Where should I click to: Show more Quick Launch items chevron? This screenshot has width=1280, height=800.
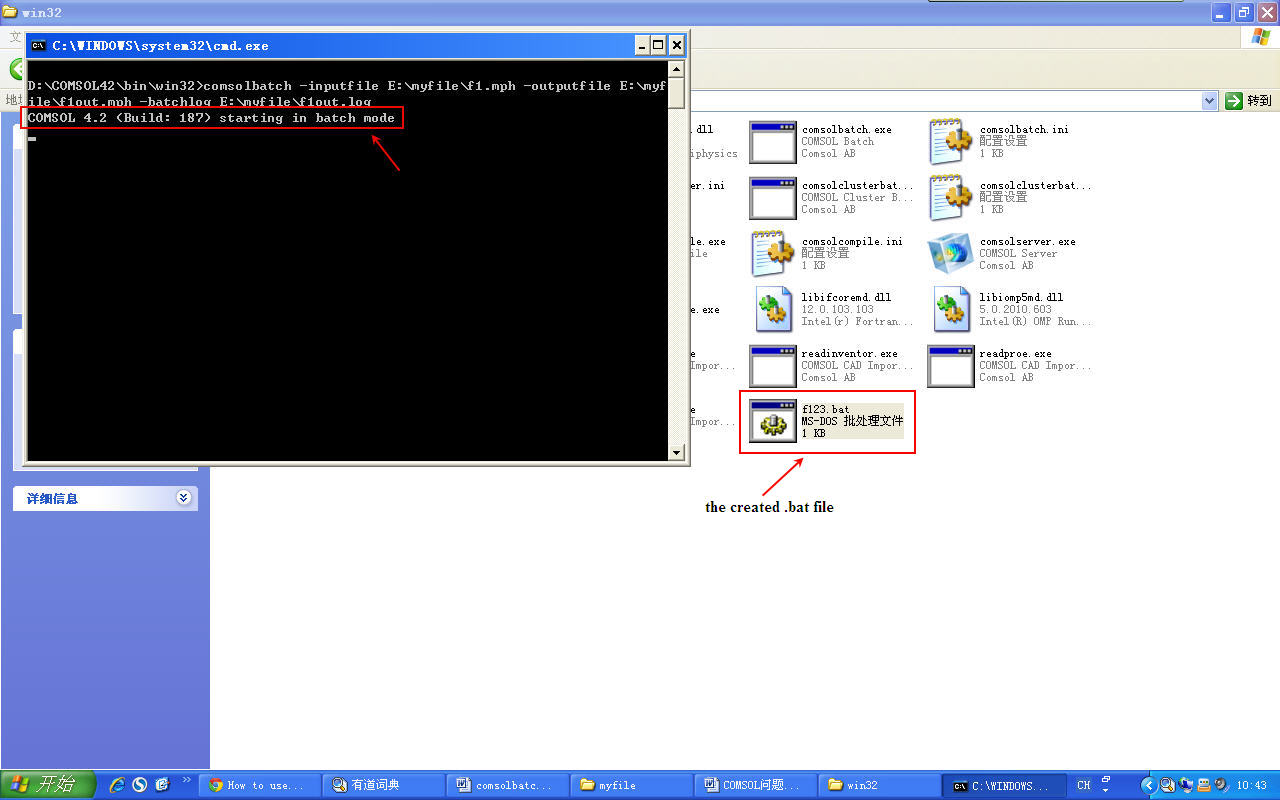(186, 779)
